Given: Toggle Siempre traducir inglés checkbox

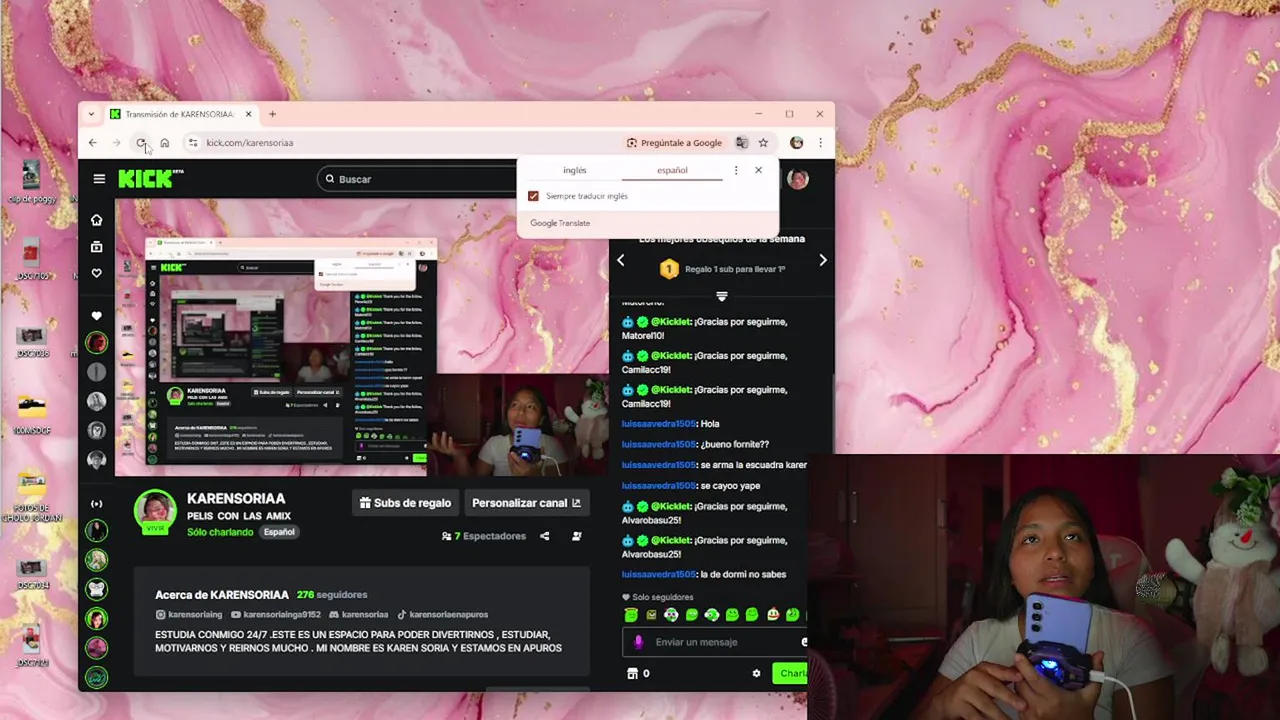Looking at the screenshot, I should [533, 196].
